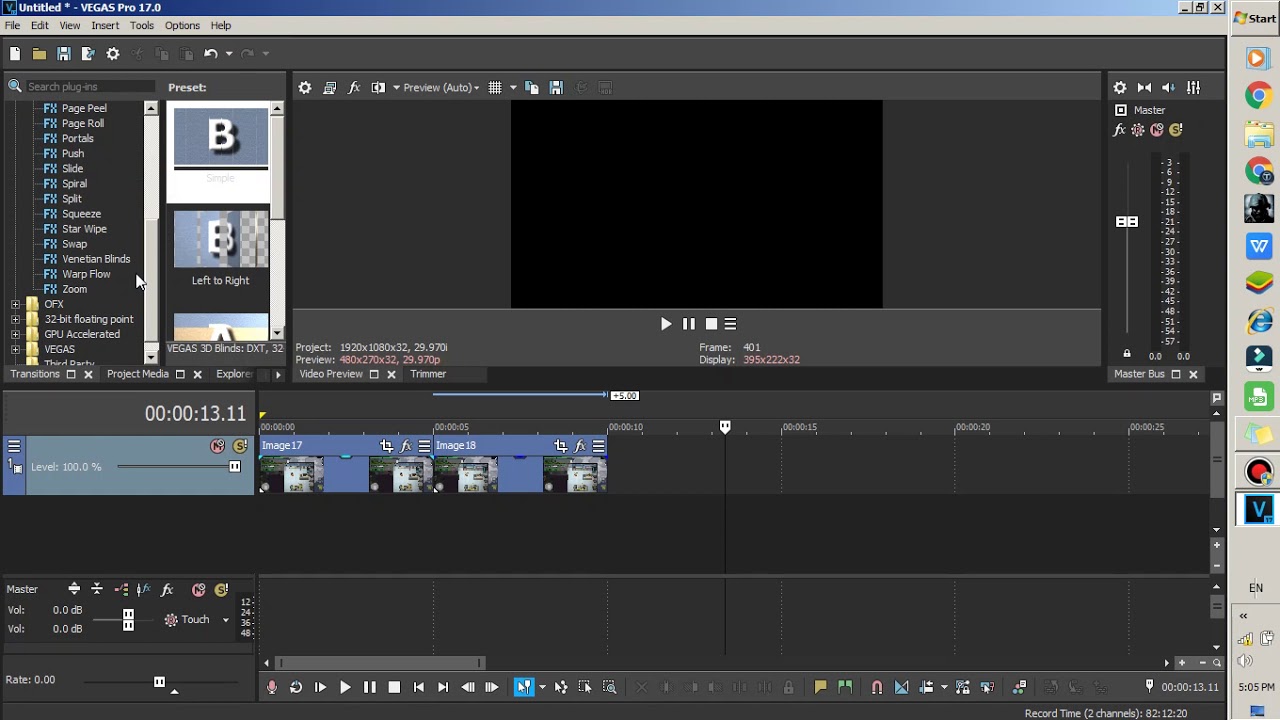The height and width of the screenshot is (720, 1280).
Task: Open the Options menu
Action: [182, 25]
